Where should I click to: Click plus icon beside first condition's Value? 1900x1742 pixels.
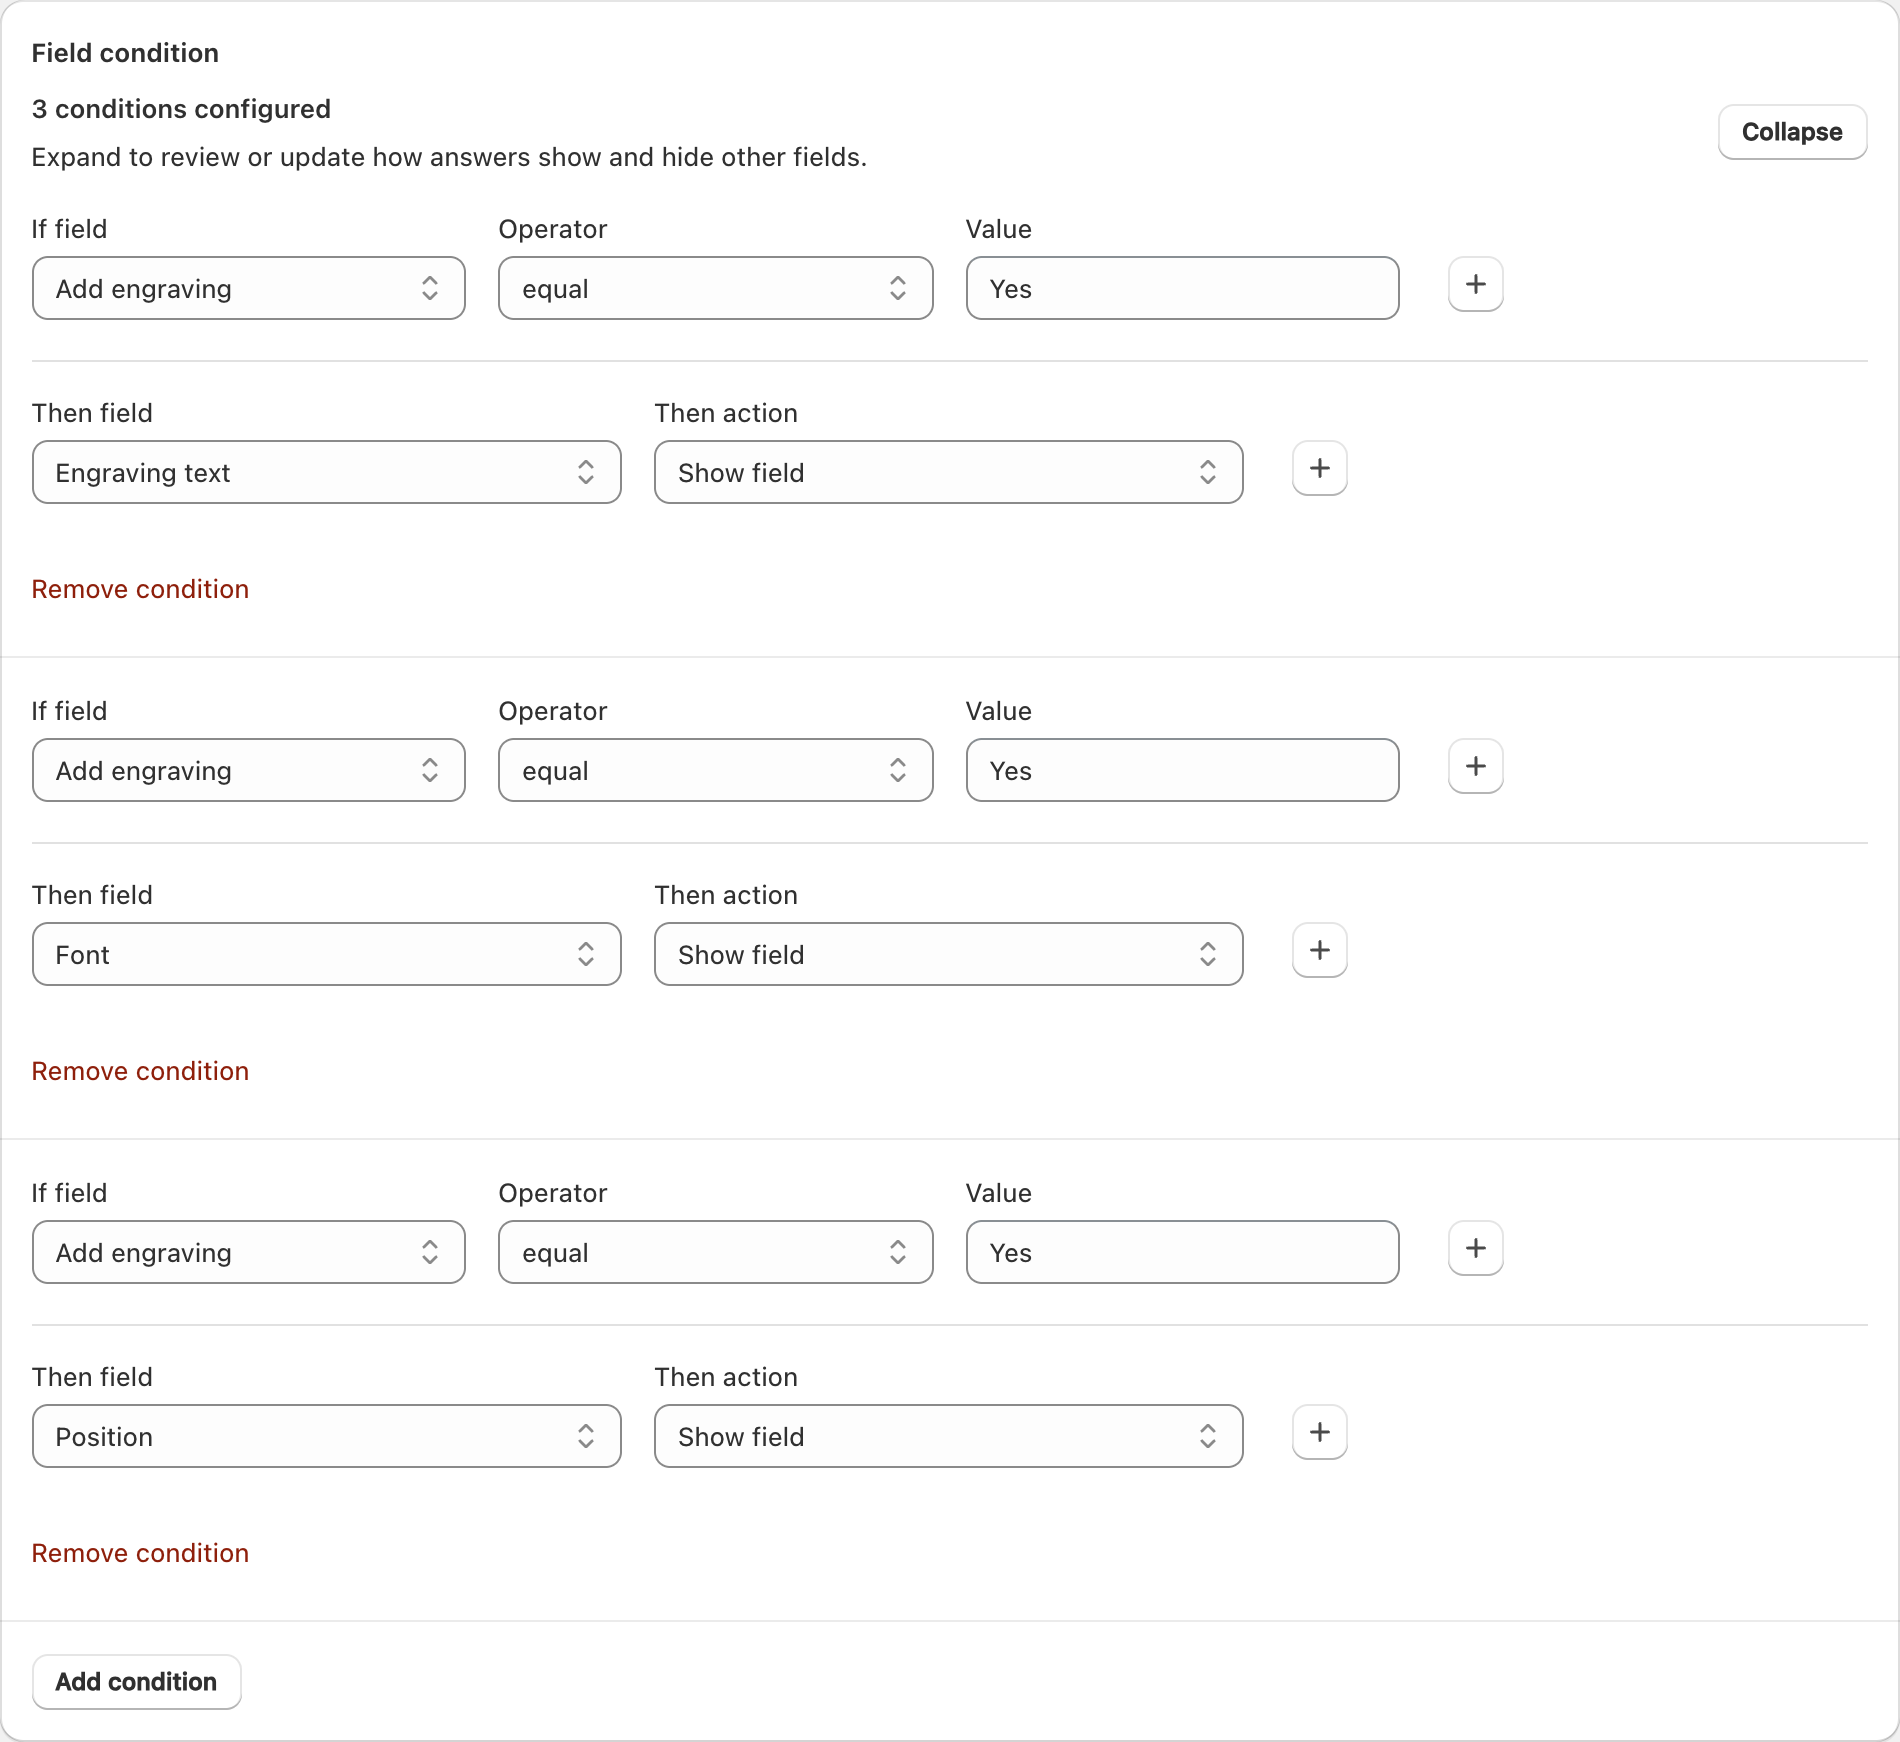click(1476, 285)
